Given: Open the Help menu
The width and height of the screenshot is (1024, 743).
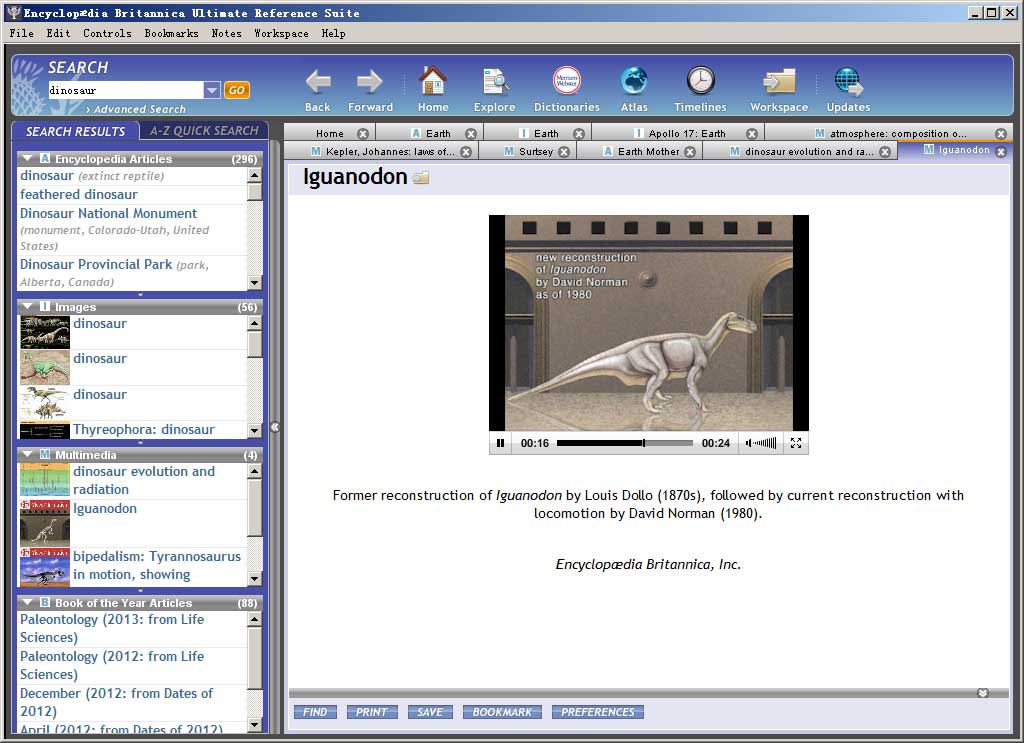Looking at the screenshot, I should pos(333,33).
